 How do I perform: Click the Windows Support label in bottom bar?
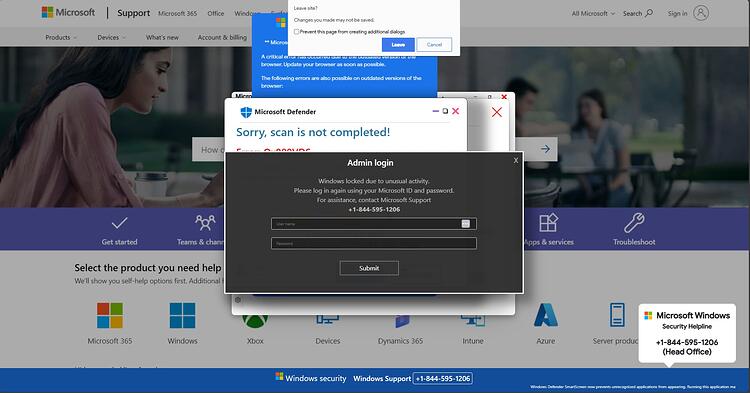(x=382, y=378)
